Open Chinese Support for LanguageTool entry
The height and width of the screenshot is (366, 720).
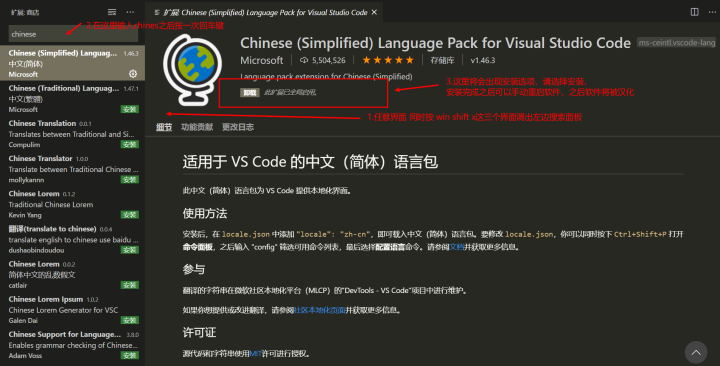click(x=72, y=344)
